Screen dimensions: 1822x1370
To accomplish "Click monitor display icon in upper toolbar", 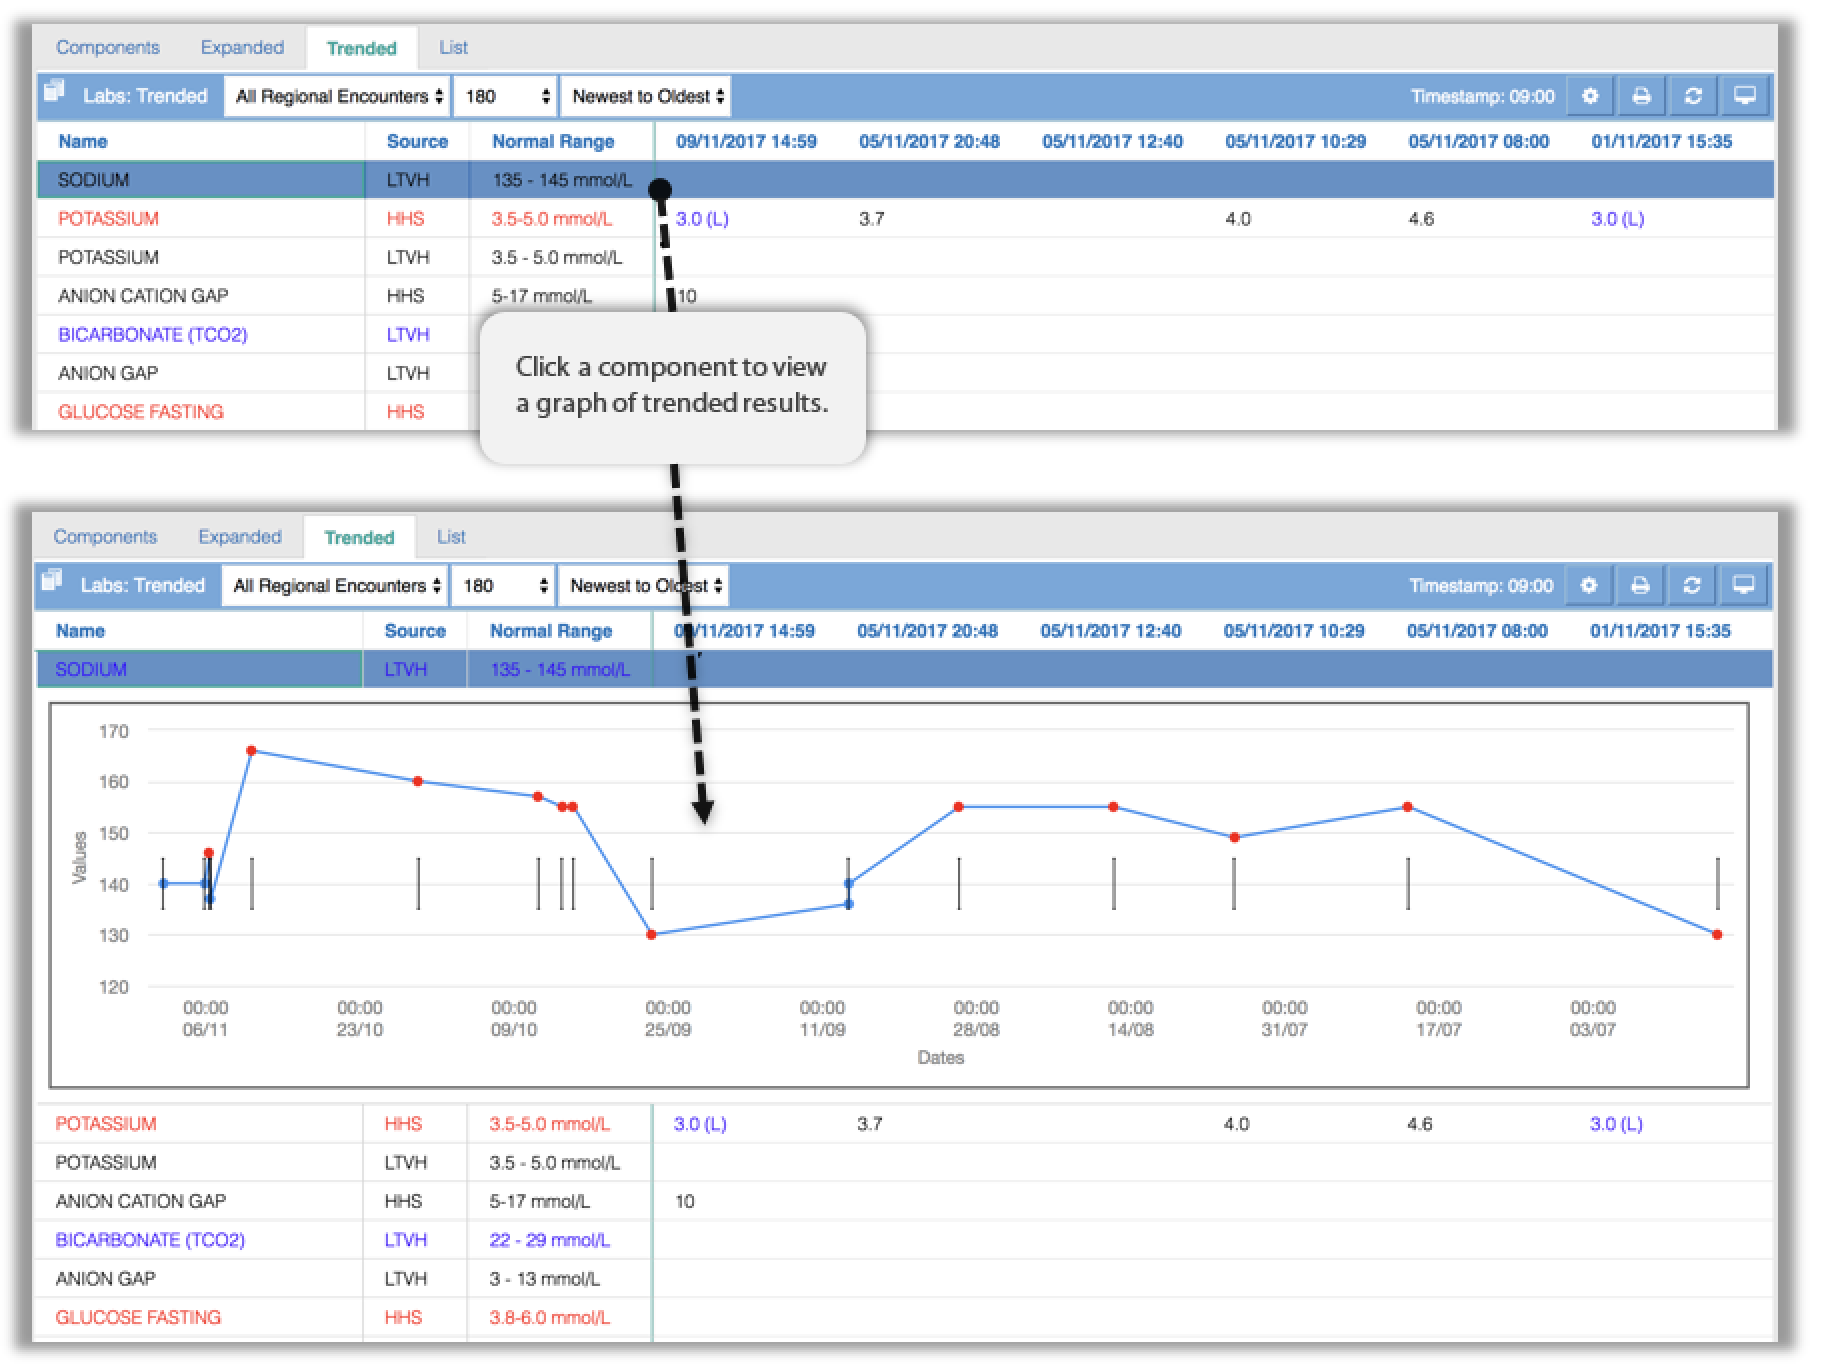I will click(1745, 97).
